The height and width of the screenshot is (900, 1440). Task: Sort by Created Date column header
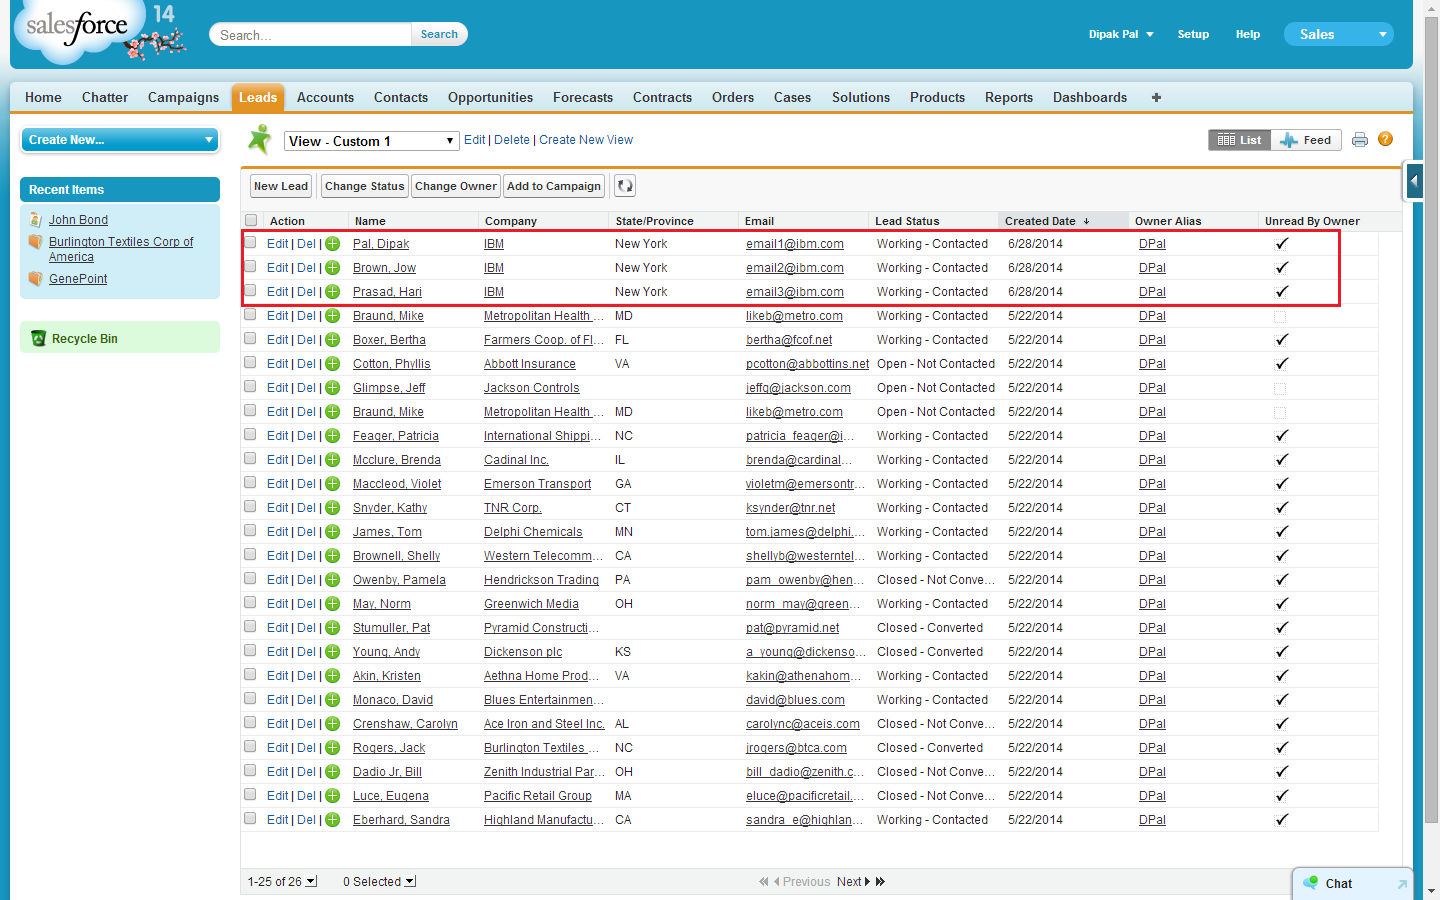[1046, 221]
